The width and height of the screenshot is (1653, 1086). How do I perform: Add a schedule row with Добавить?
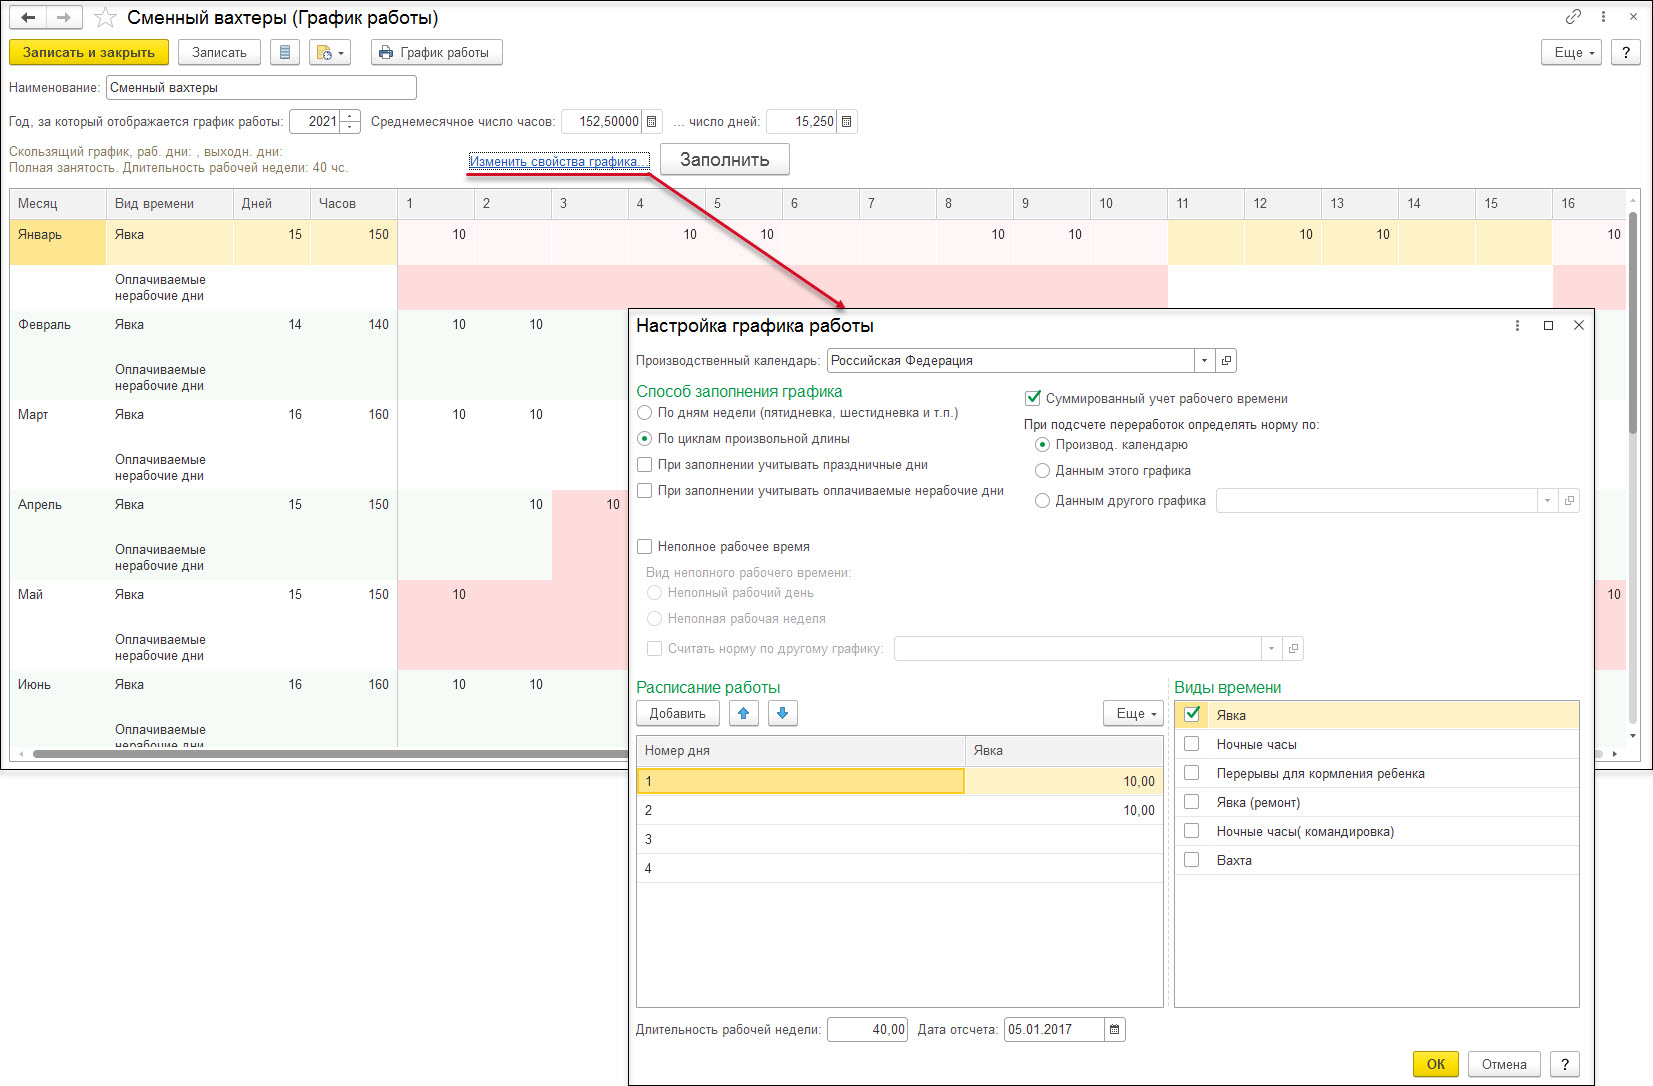pos(677,713)
